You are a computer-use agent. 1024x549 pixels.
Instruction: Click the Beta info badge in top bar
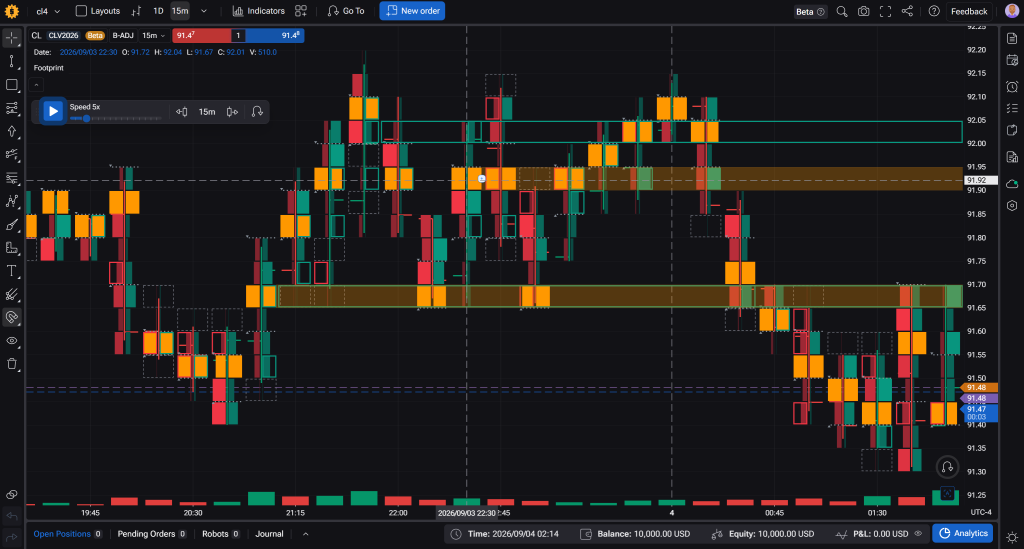coord(810,11)
